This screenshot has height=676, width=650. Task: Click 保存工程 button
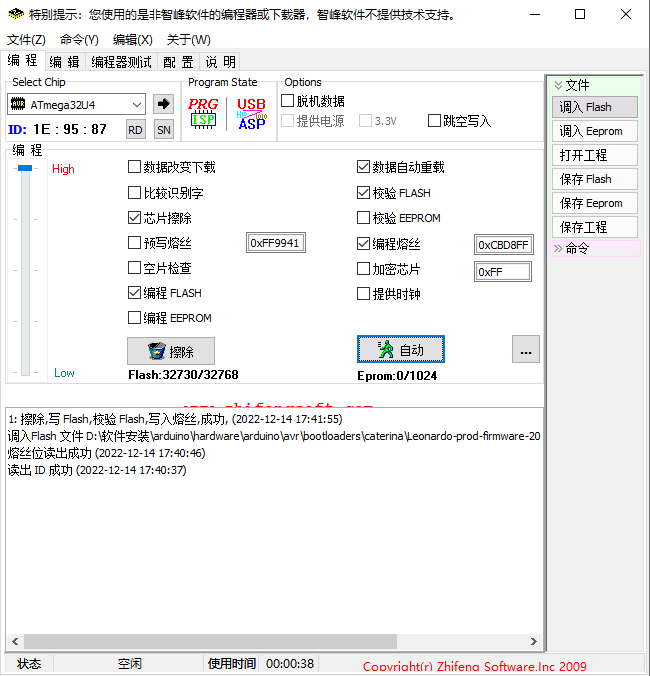(595, 227)
